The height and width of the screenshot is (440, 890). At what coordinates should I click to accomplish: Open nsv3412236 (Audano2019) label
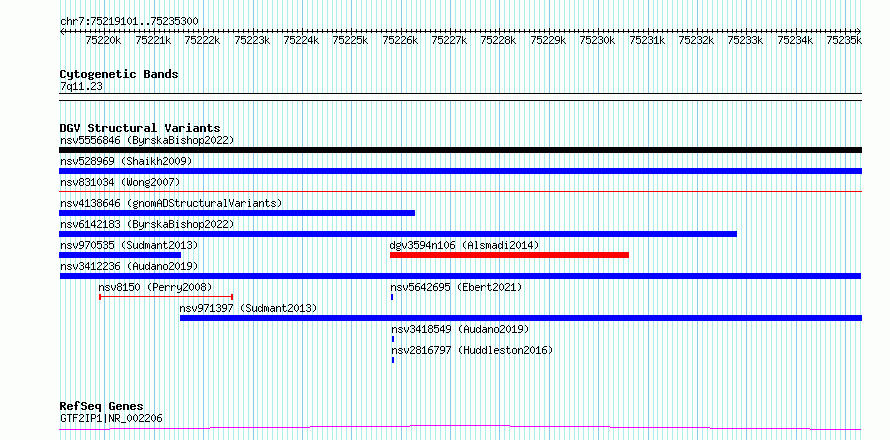pos(129,266)
